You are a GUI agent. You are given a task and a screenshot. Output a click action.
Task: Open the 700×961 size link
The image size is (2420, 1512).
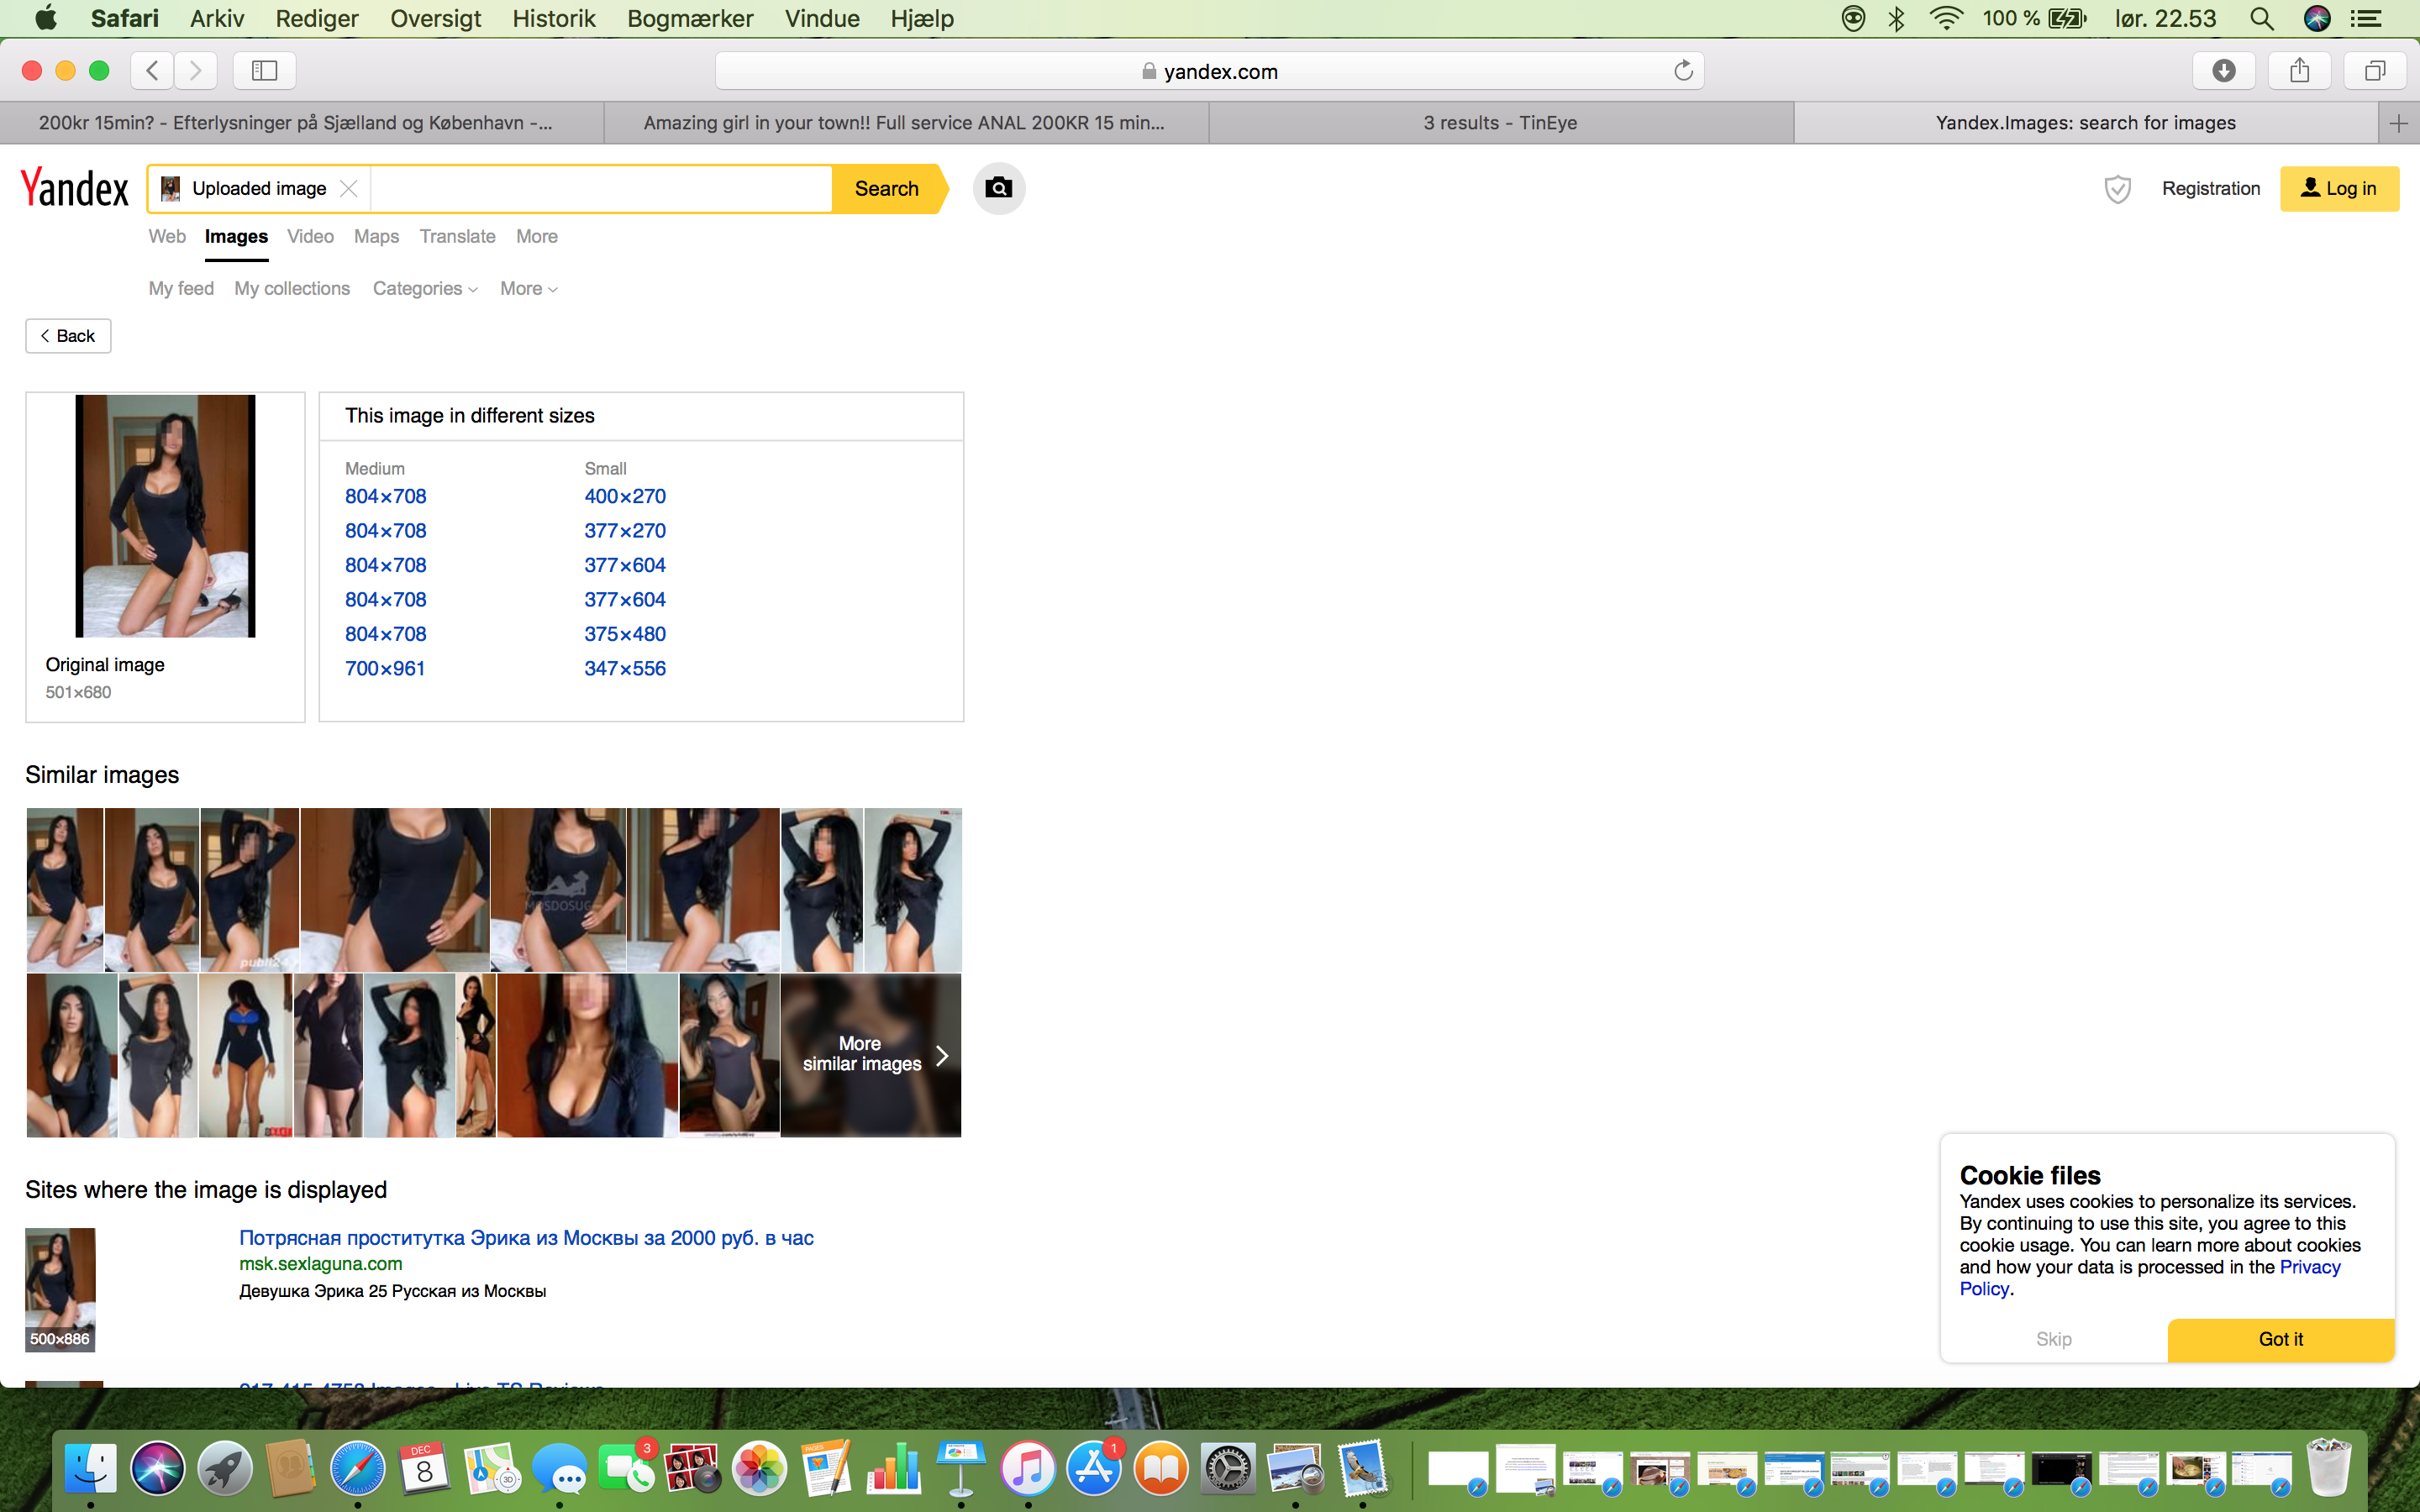(x=385, y=668)
